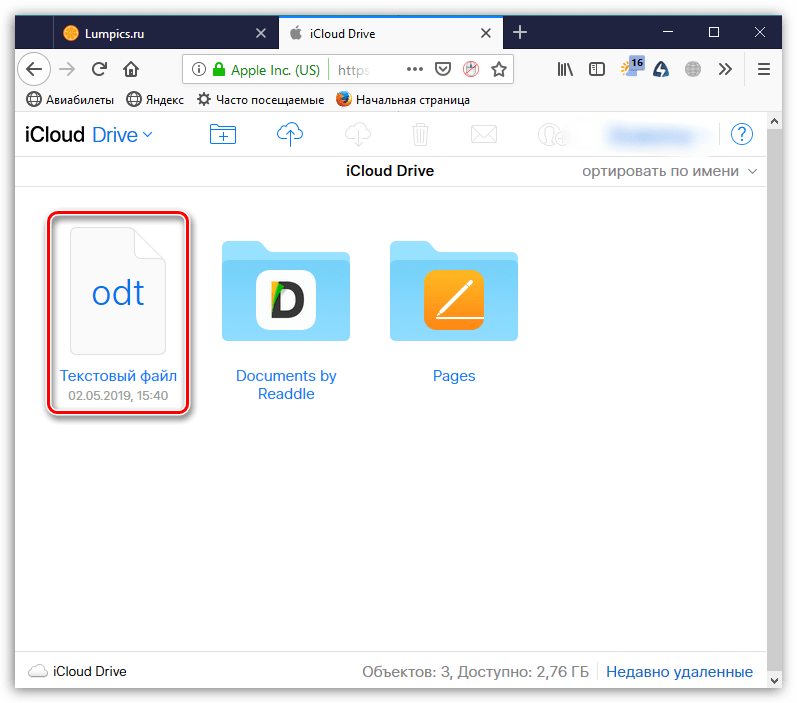This screenshot has width=797, height=703.
Task: Save page to Pocket
Action: 443,69
